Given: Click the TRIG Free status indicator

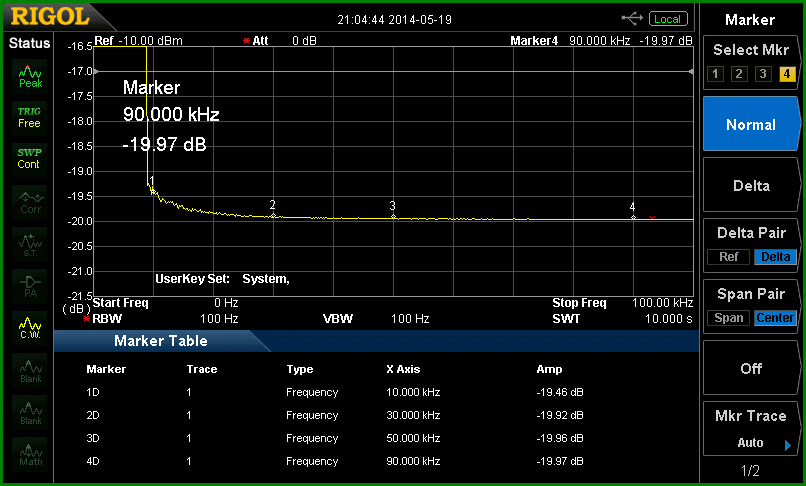Looking at the screenshot, I should pyautogui.click(x=29, y=118).
